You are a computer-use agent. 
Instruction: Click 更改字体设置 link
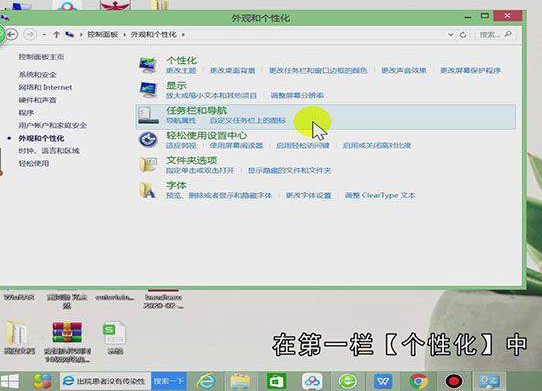tap(309, 195)
